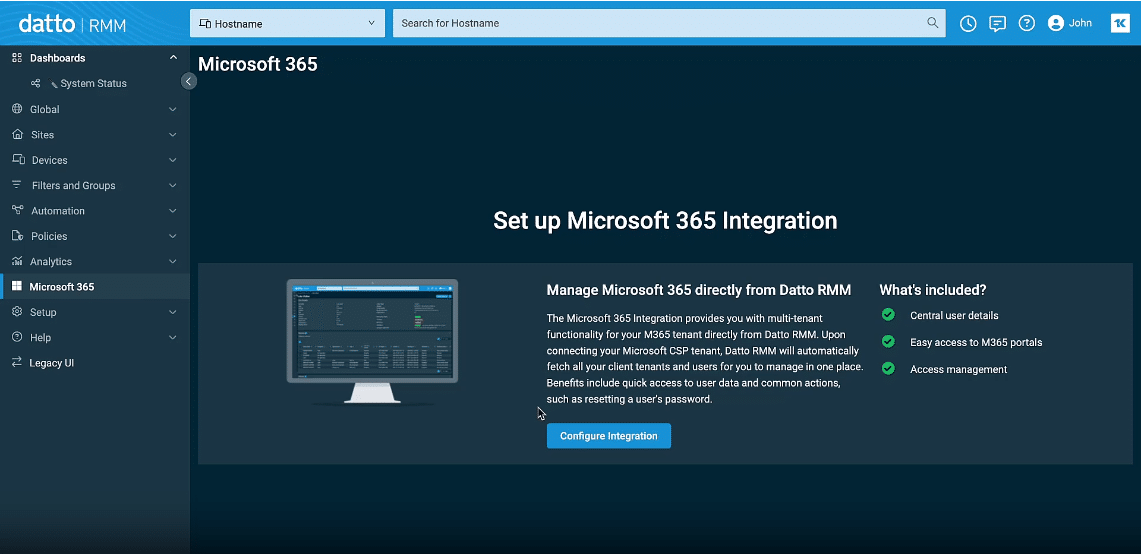Click the Help circle icon in sidebar
Viewport: 1141px width, 554px height.
tap(17, 337)
